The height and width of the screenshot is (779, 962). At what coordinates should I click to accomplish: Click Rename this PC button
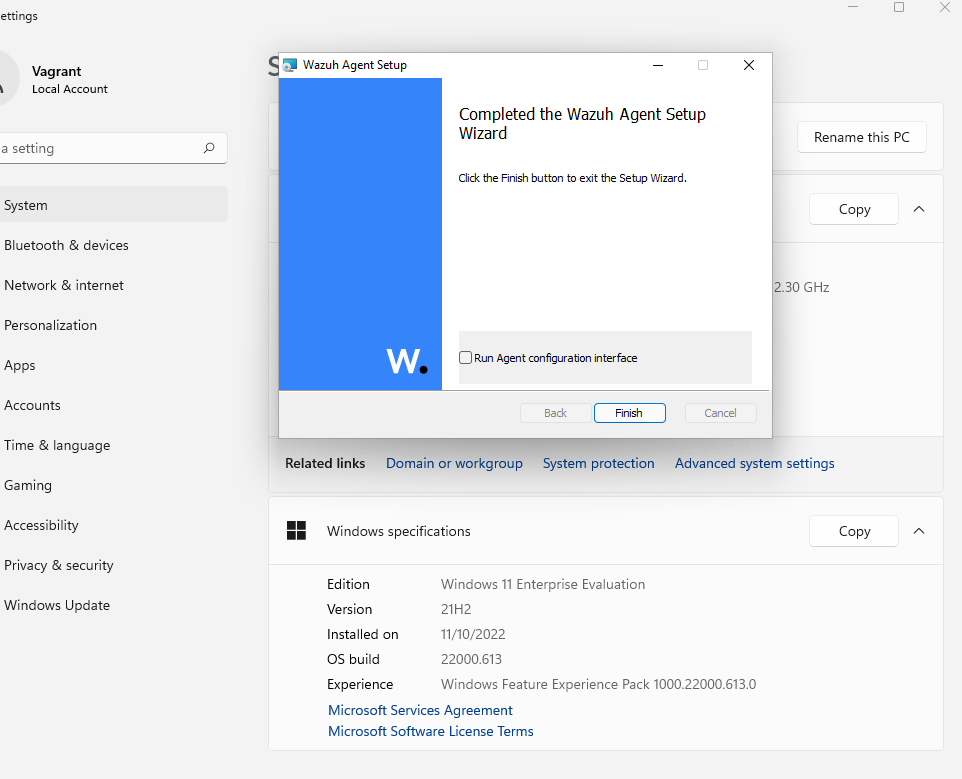point(861,137)
